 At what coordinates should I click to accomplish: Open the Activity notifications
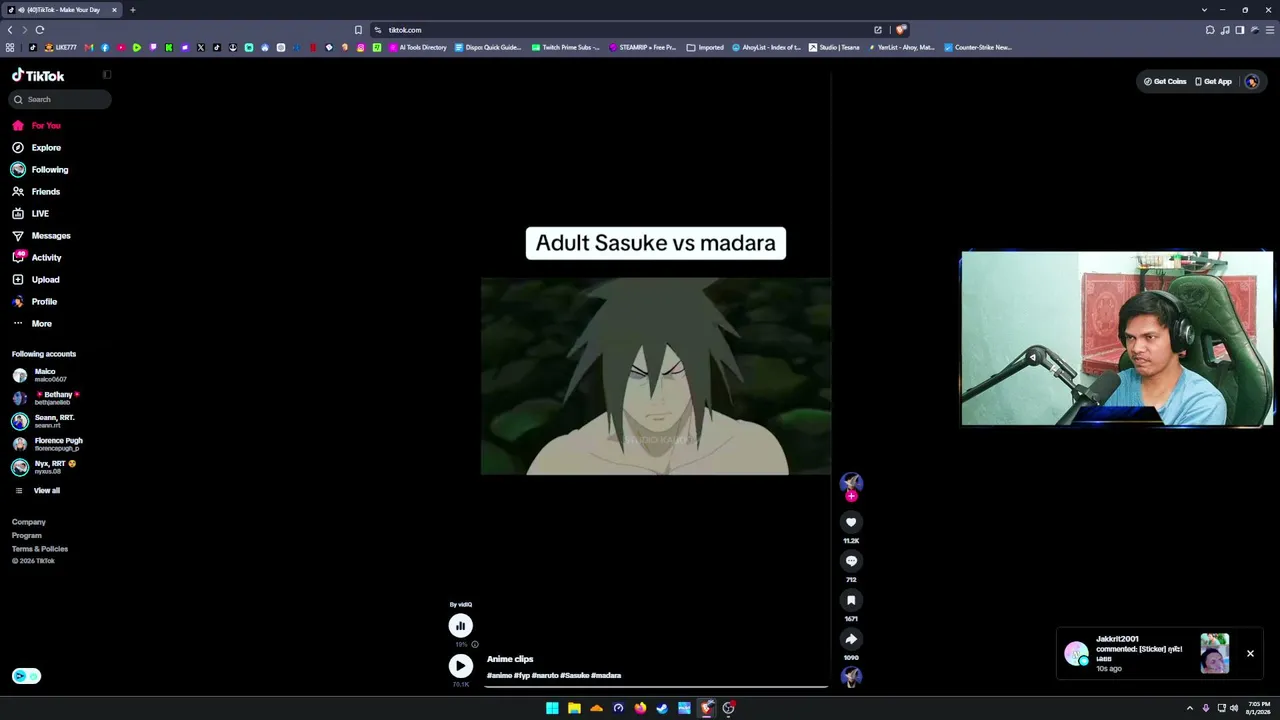pos(37,258)
